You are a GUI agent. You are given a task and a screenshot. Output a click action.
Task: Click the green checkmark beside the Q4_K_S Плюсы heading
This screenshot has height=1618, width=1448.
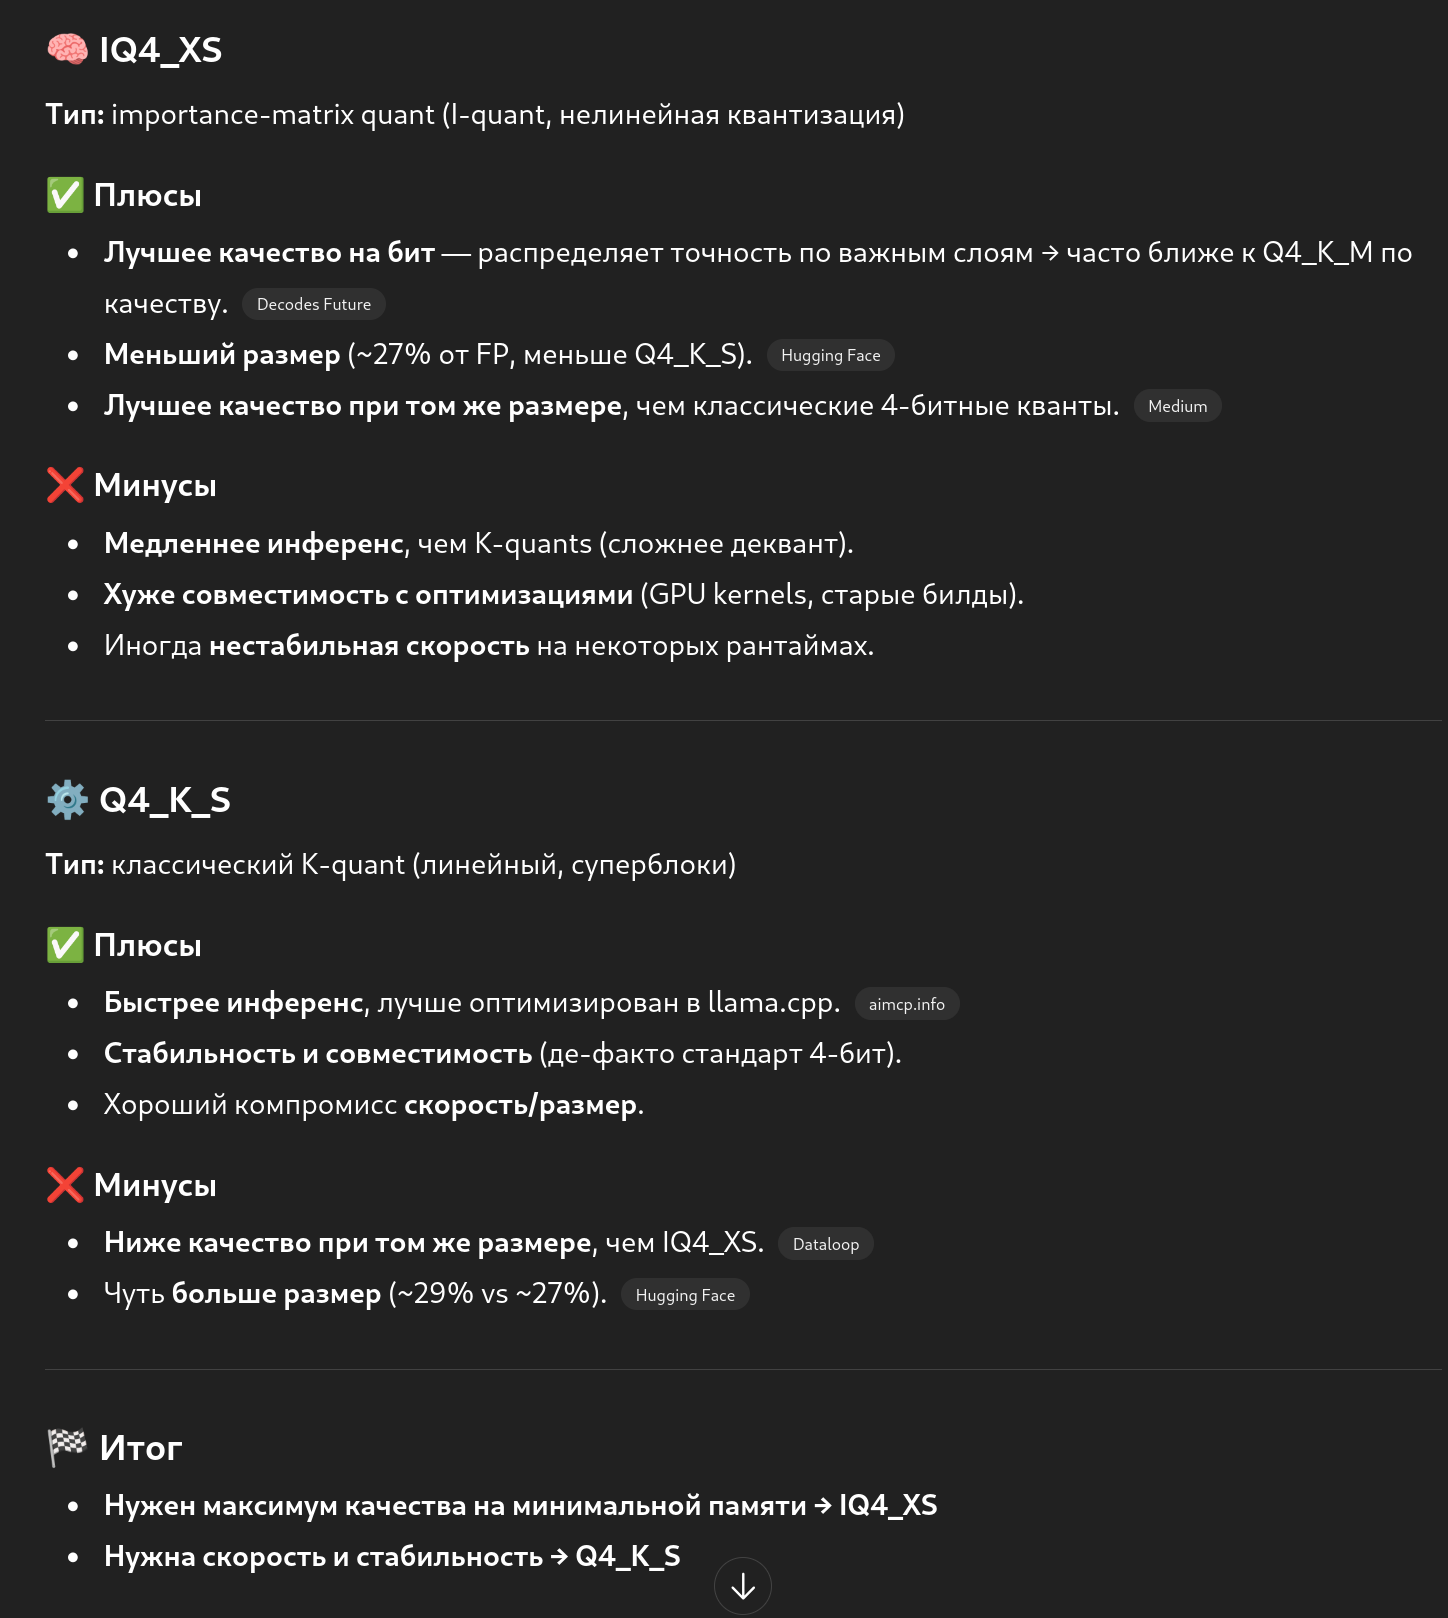click(x=65, y=945)
